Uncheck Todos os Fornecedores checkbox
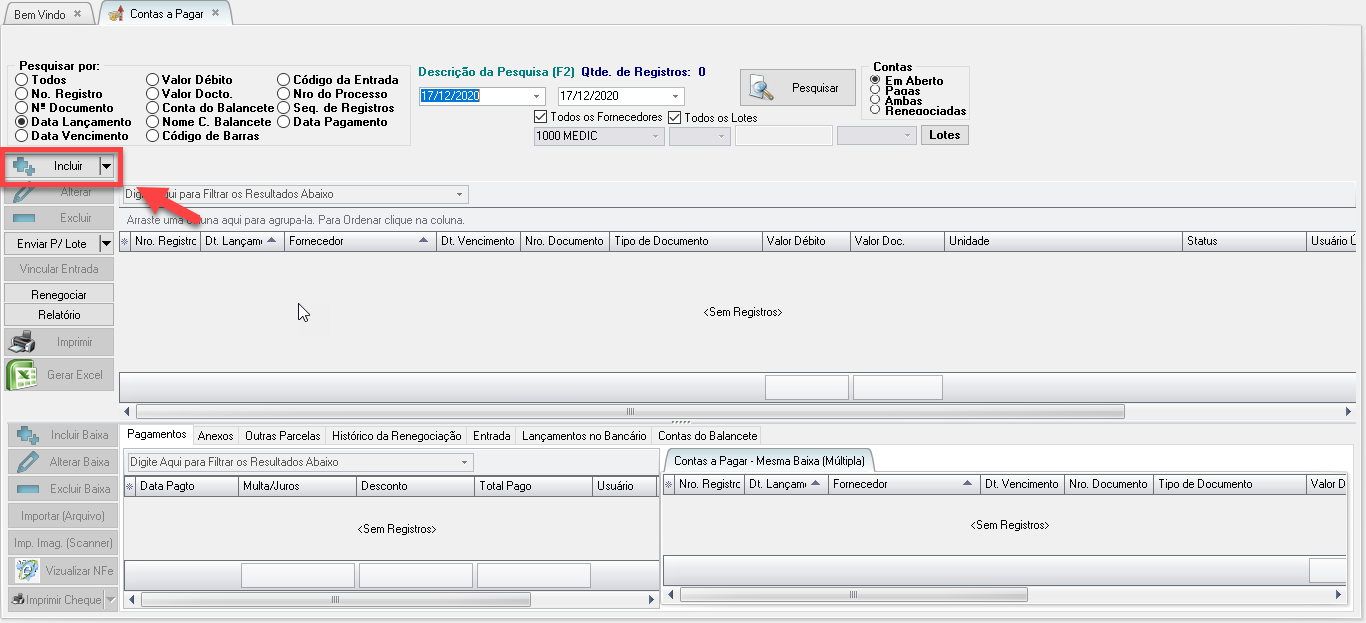This screenshot has height=623, width=1366. (541, 117)
